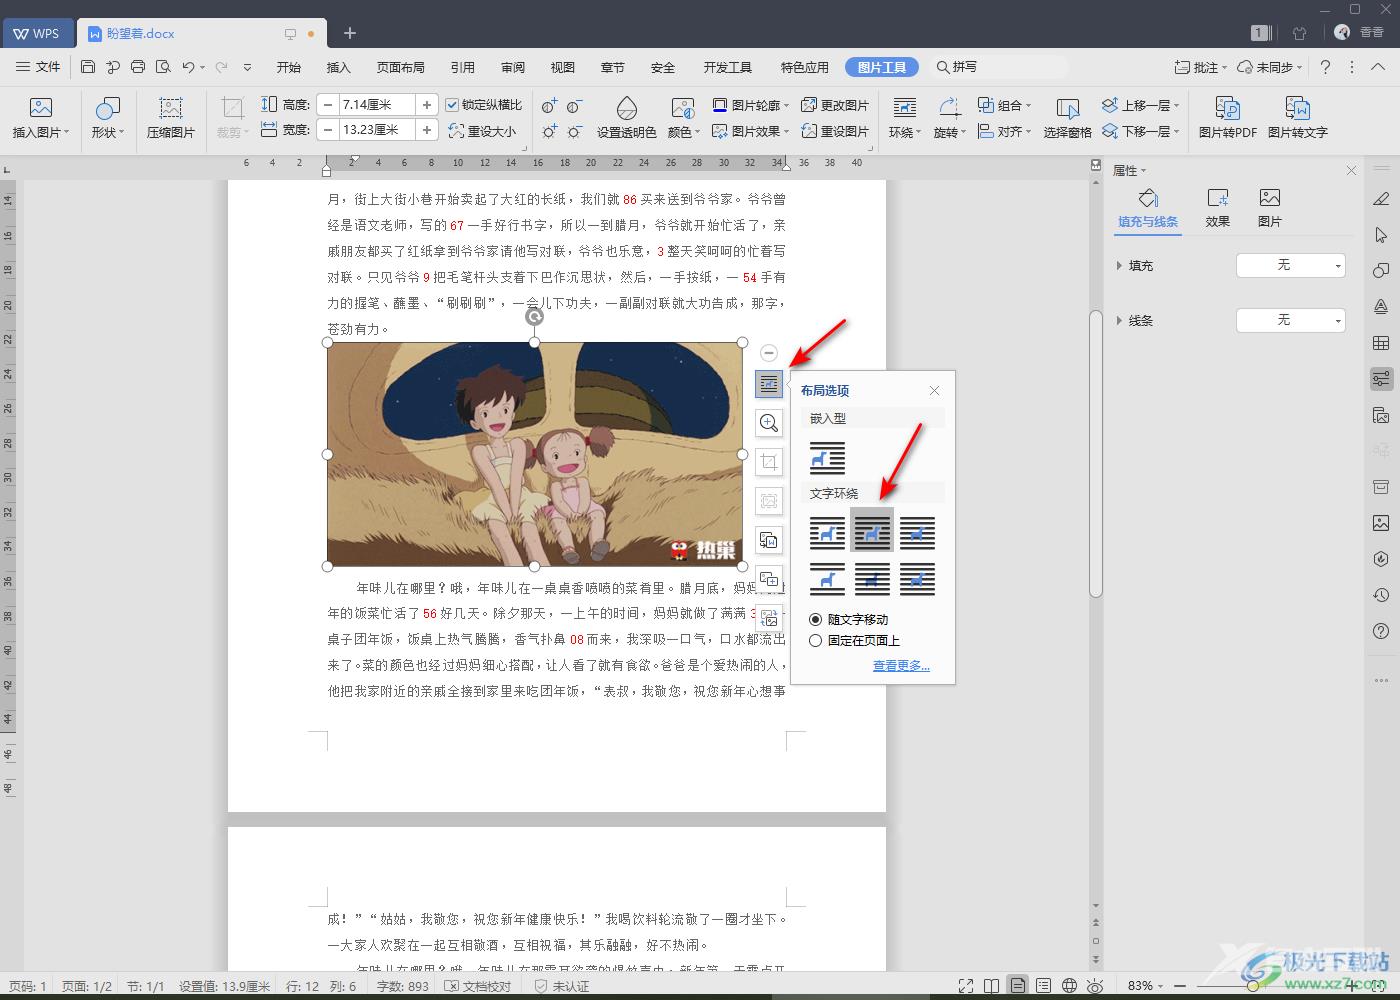Open the Developer Tools tab
This screenshot has height=1000, width=1400.
[x=728, y=67]
